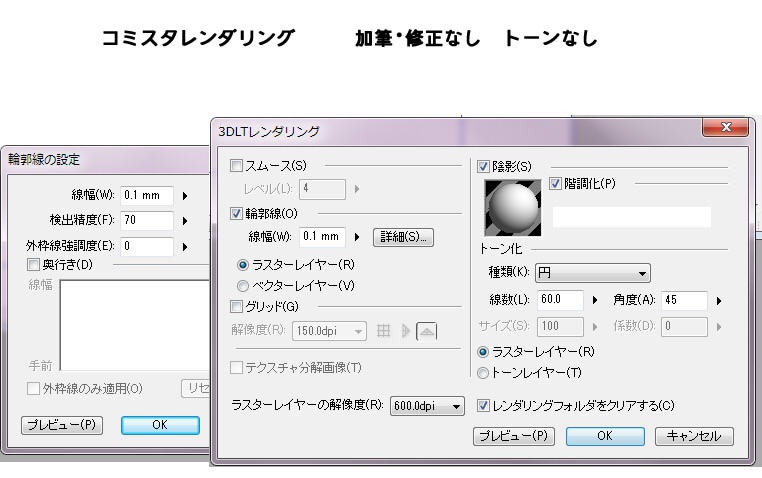Select ベクターレイヤー(V) radio button

click(242, 286)
